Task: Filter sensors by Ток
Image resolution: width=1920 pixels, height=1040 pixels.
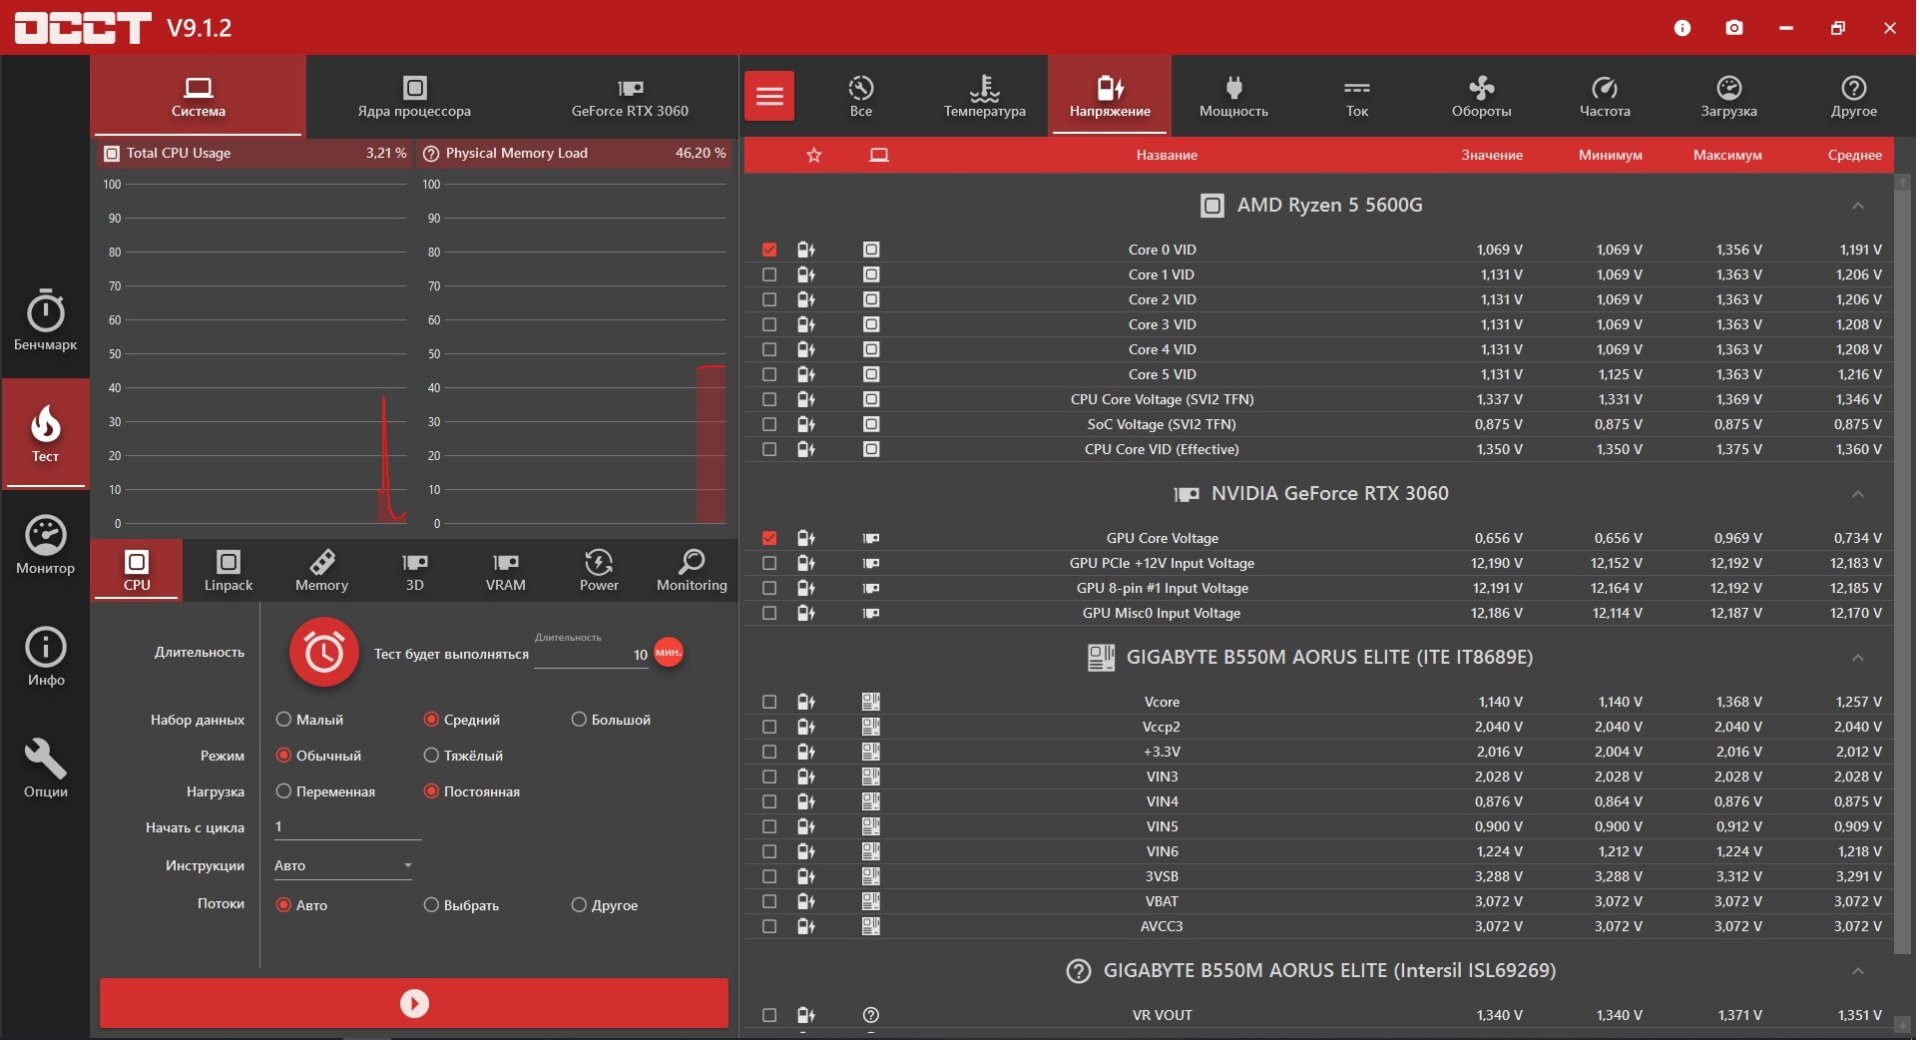Action: (1357, 96)
